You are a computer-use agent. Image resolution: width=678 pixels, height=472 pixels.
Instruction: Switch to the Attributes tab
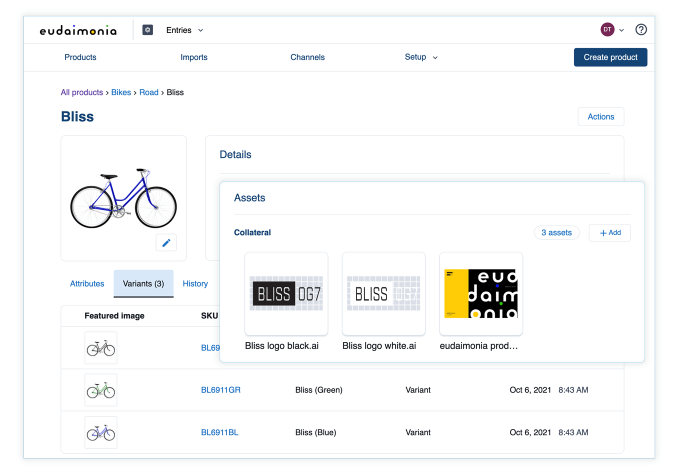[87, 284]
